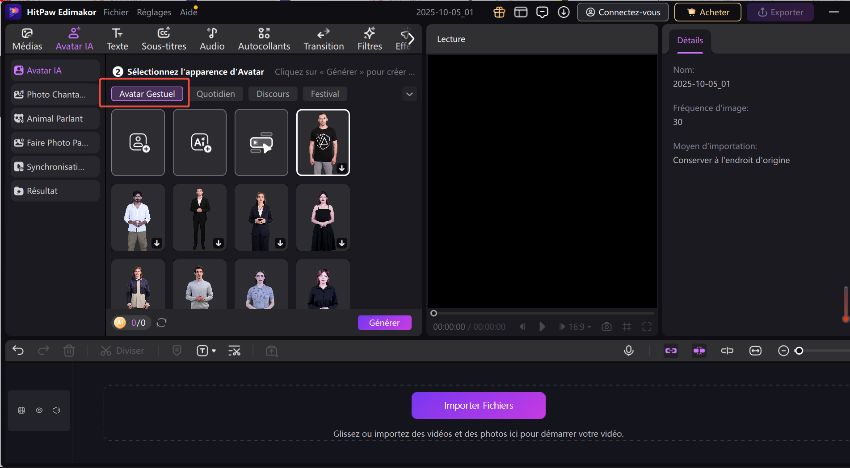Click the previous frame button
The image size is (850, 468).
pos(523,327)
